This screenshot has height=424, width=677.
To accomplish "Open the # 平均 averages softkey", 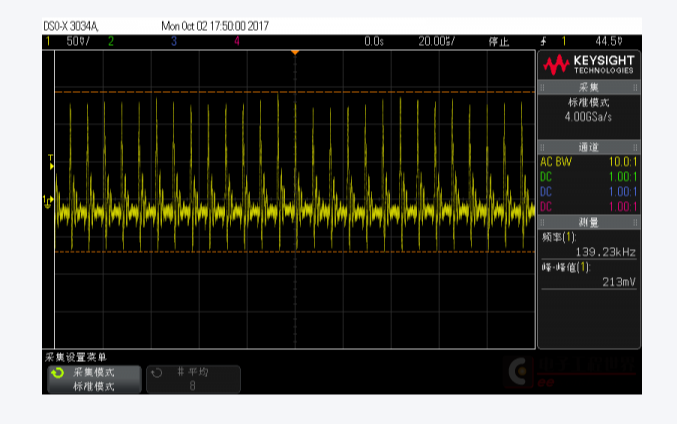I will 193,379.
